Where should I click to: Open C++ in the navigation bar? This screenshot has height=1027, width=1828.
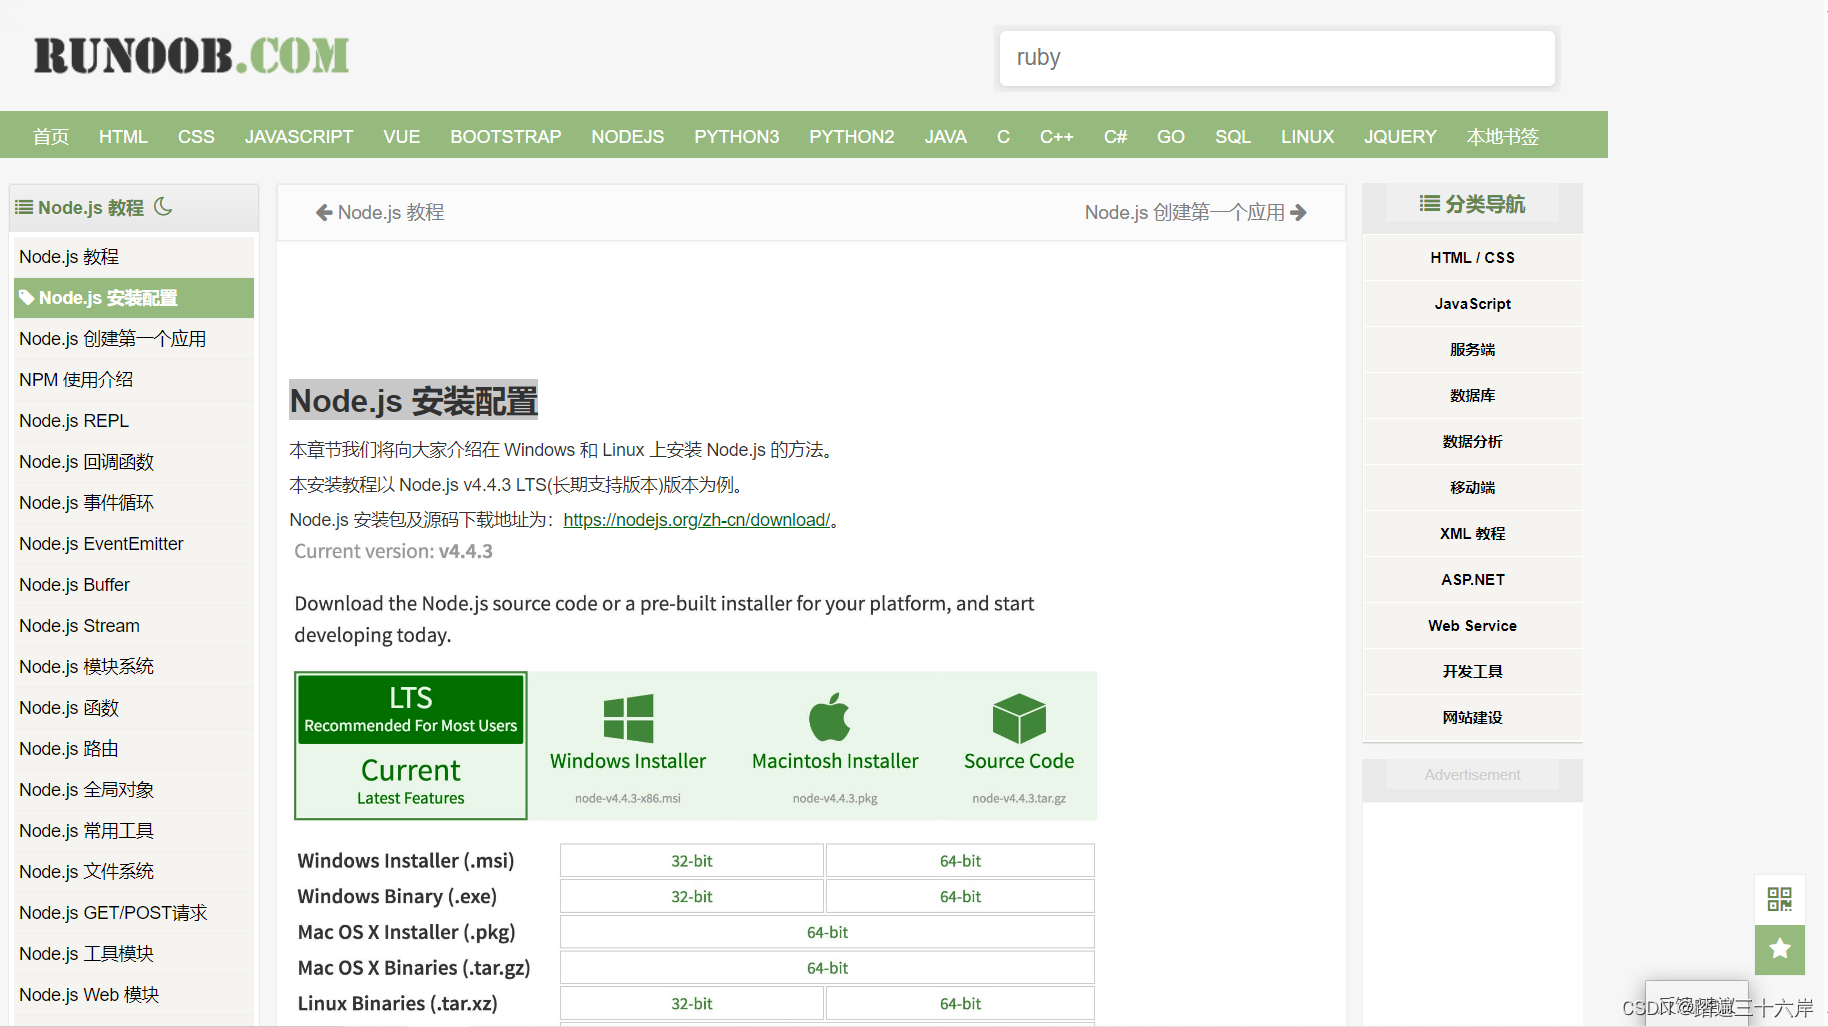click(1056, 136)
